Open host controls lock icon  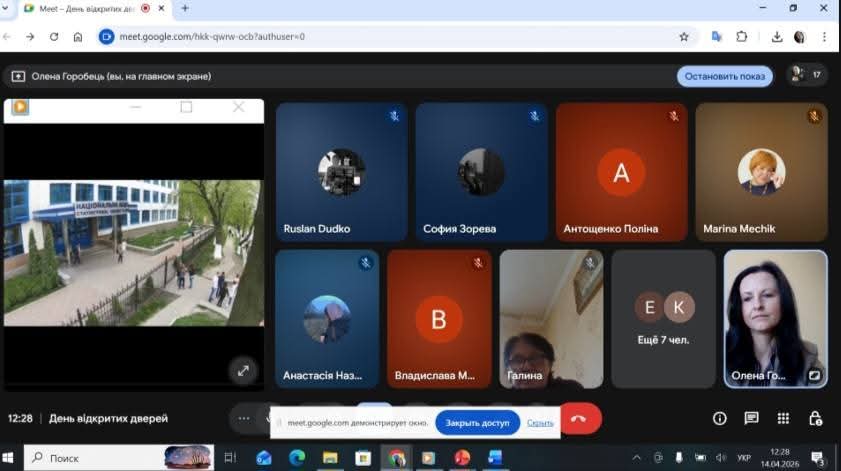click(x=815, y=418)
